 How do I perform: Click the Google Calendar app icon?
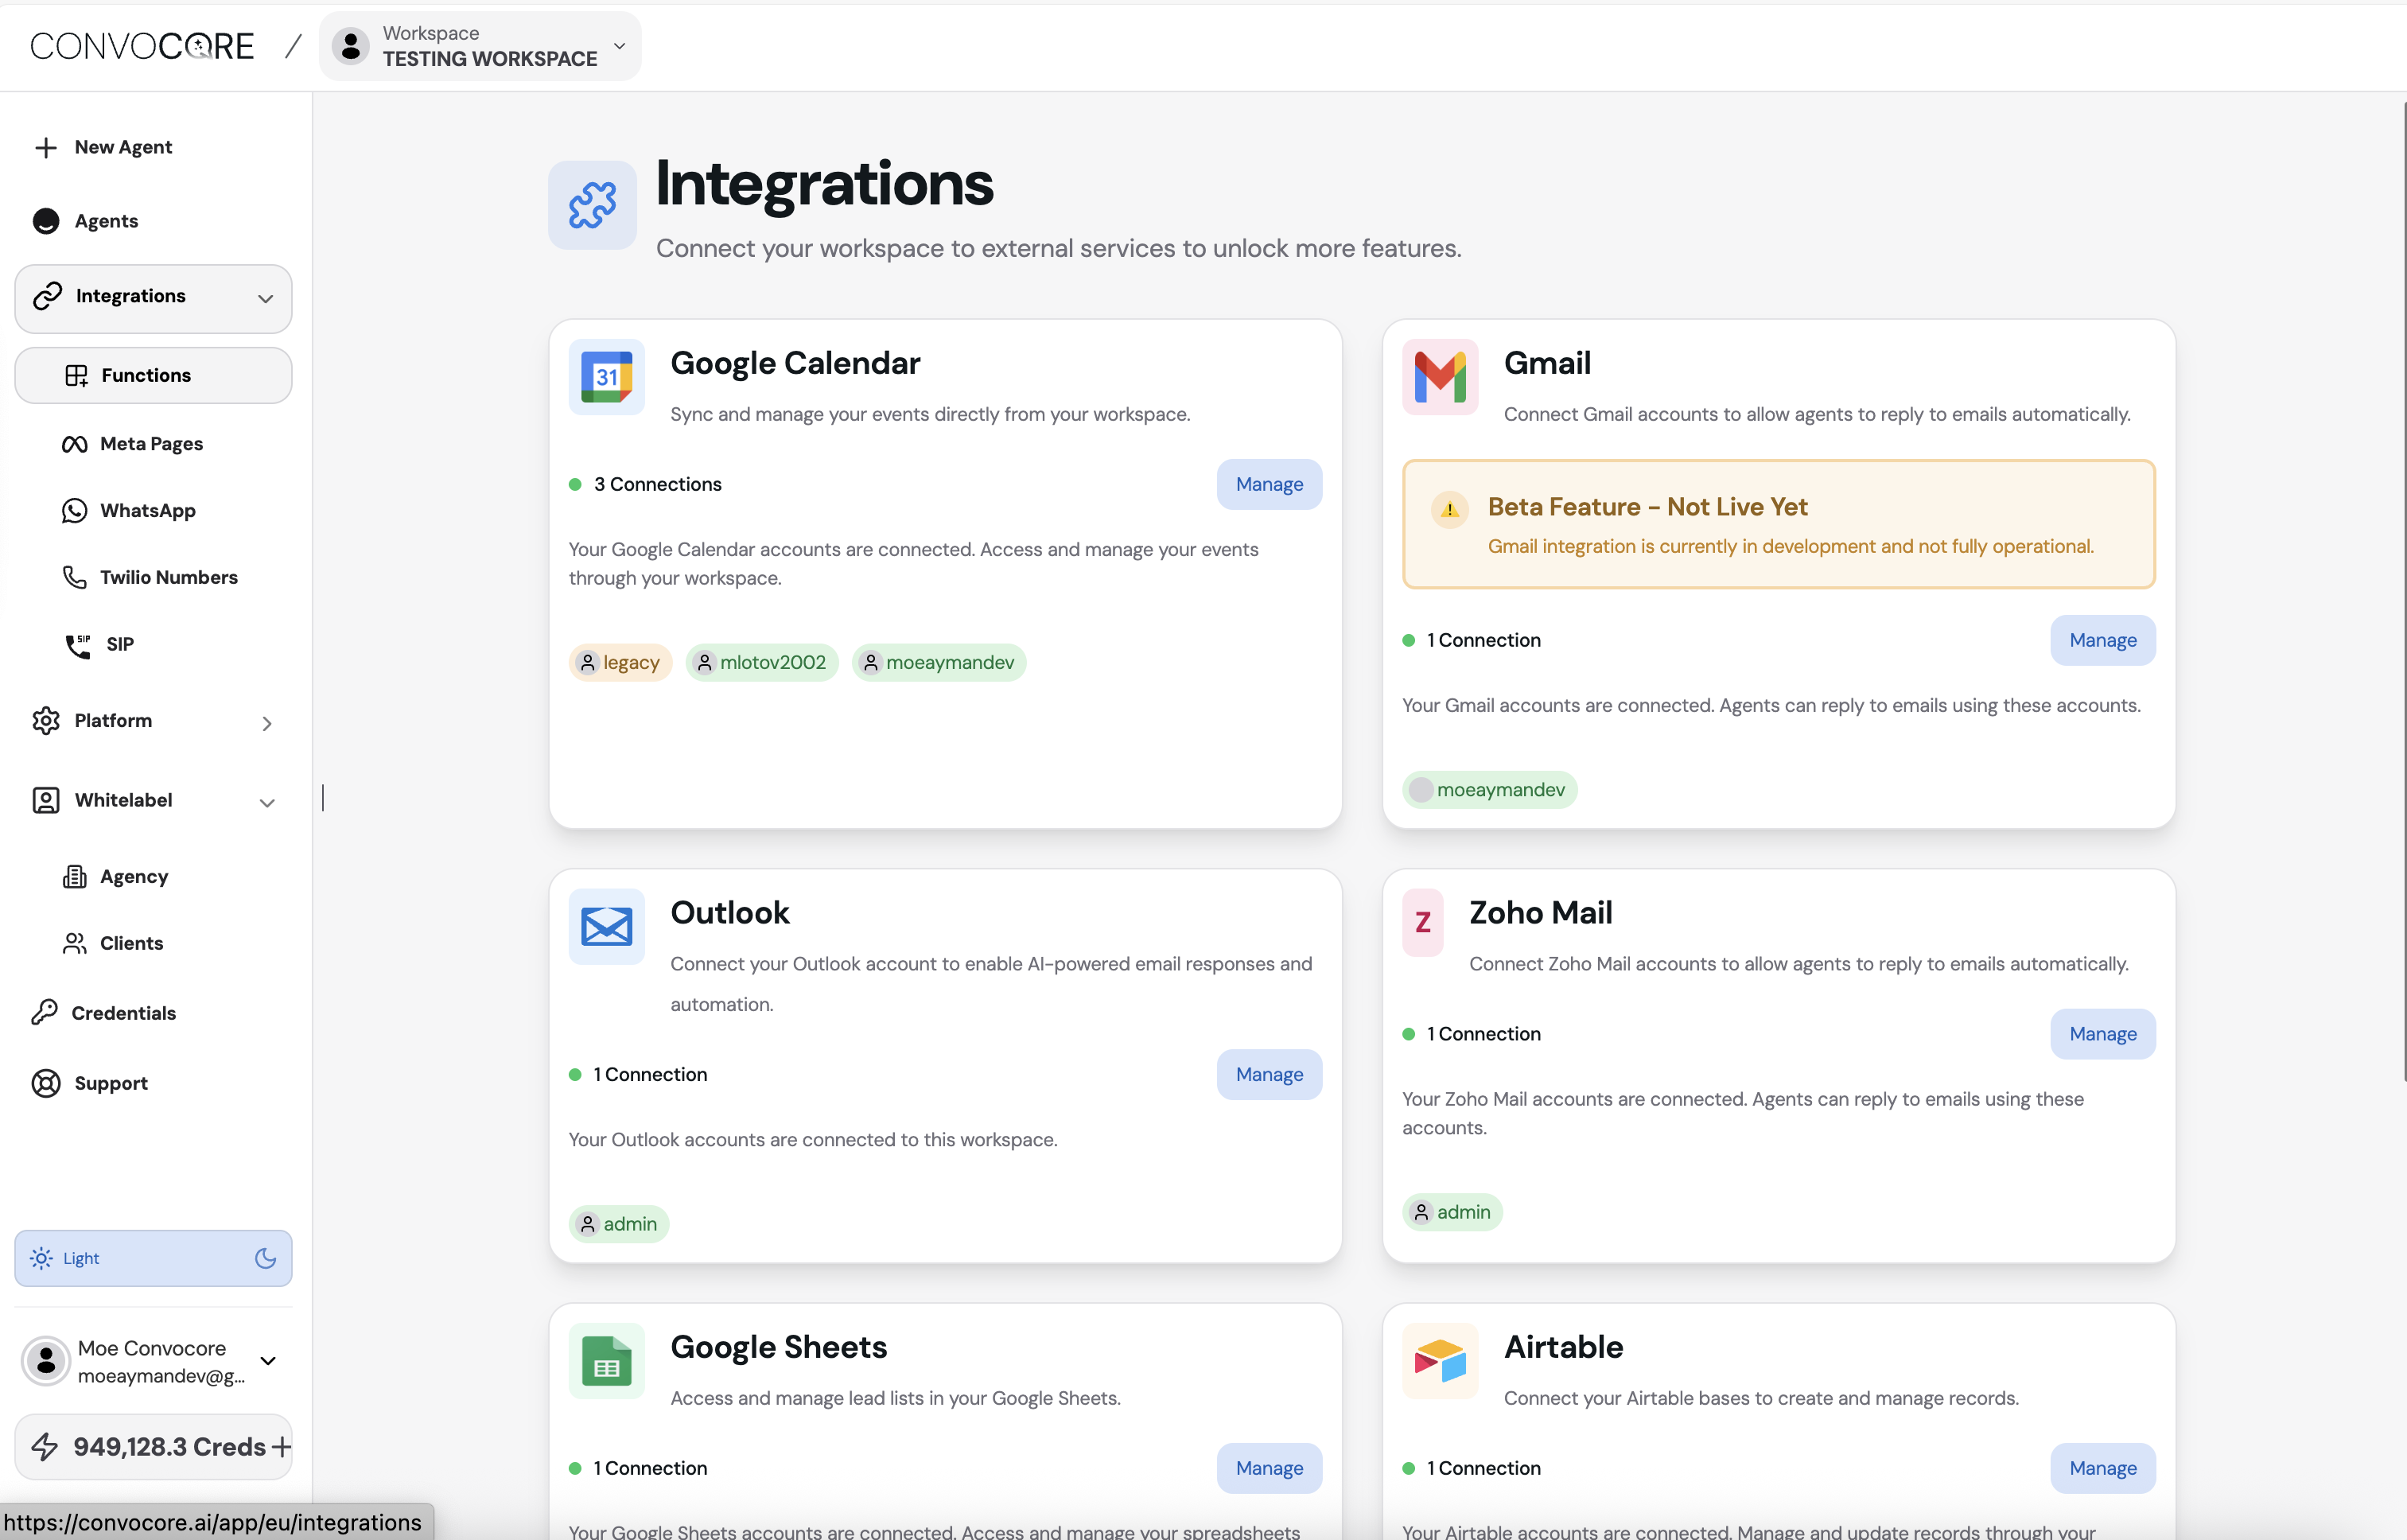(x=606, y=377)
